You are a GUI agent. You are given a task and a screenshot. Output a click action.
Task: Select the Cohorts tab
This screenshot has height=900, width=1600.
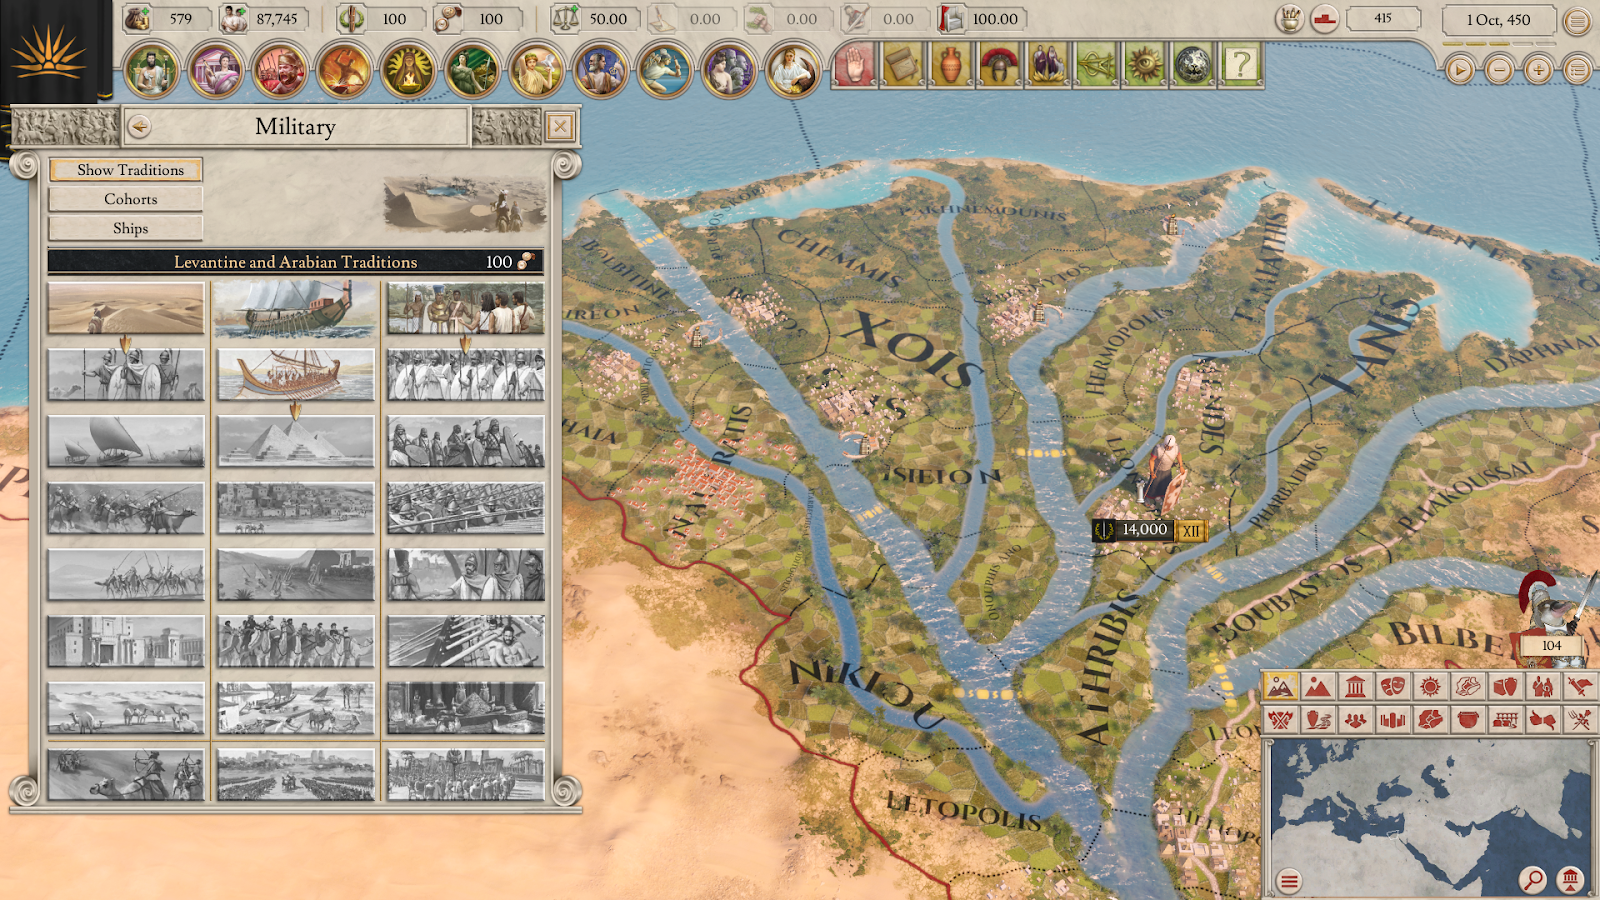[x=126, y=199]
